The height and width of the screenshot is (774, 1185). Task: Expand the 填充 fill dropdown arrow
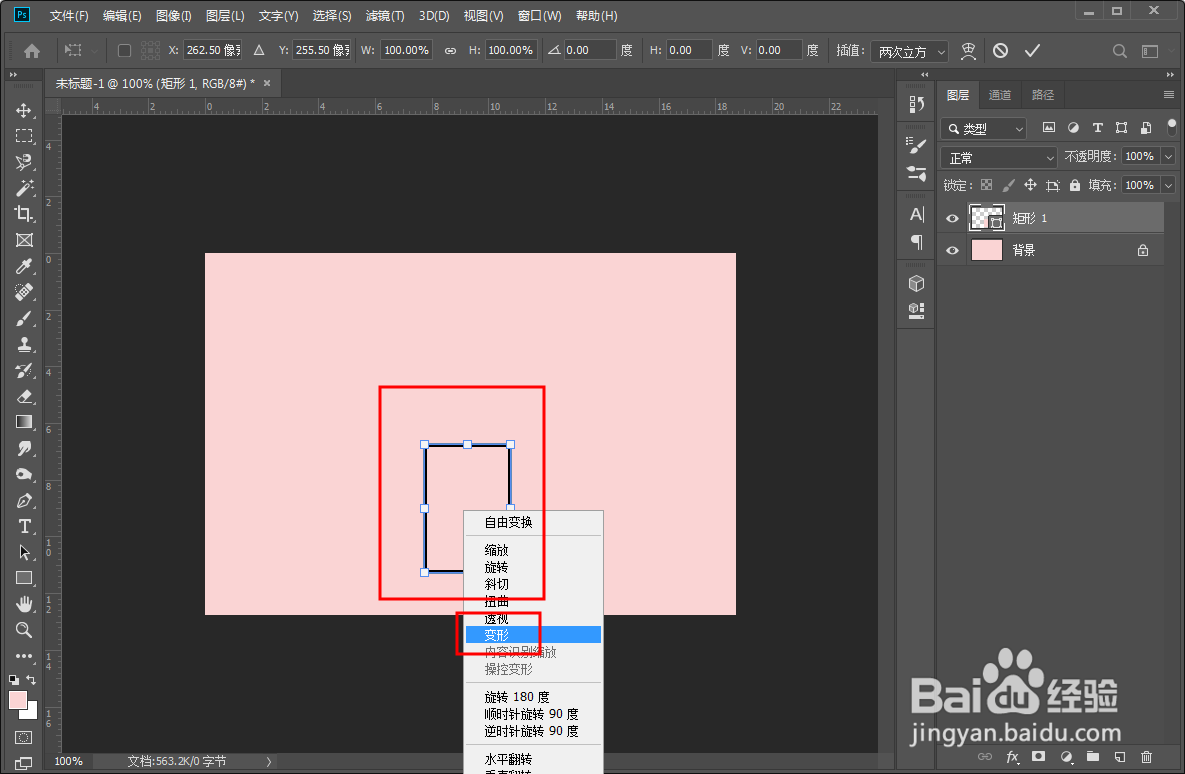pos(1169,185)
